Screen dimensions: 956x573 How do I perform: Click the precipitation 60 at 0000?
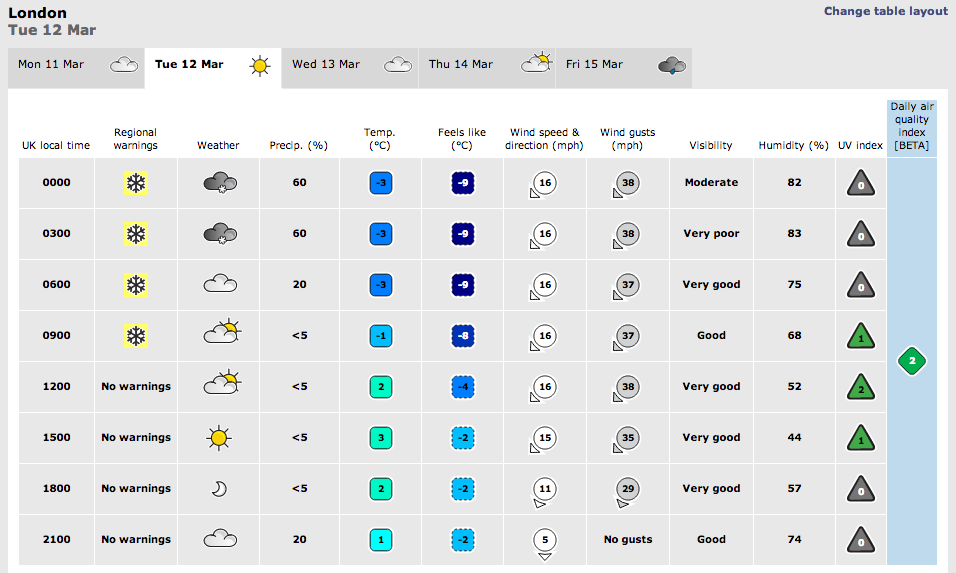point(299,182)
